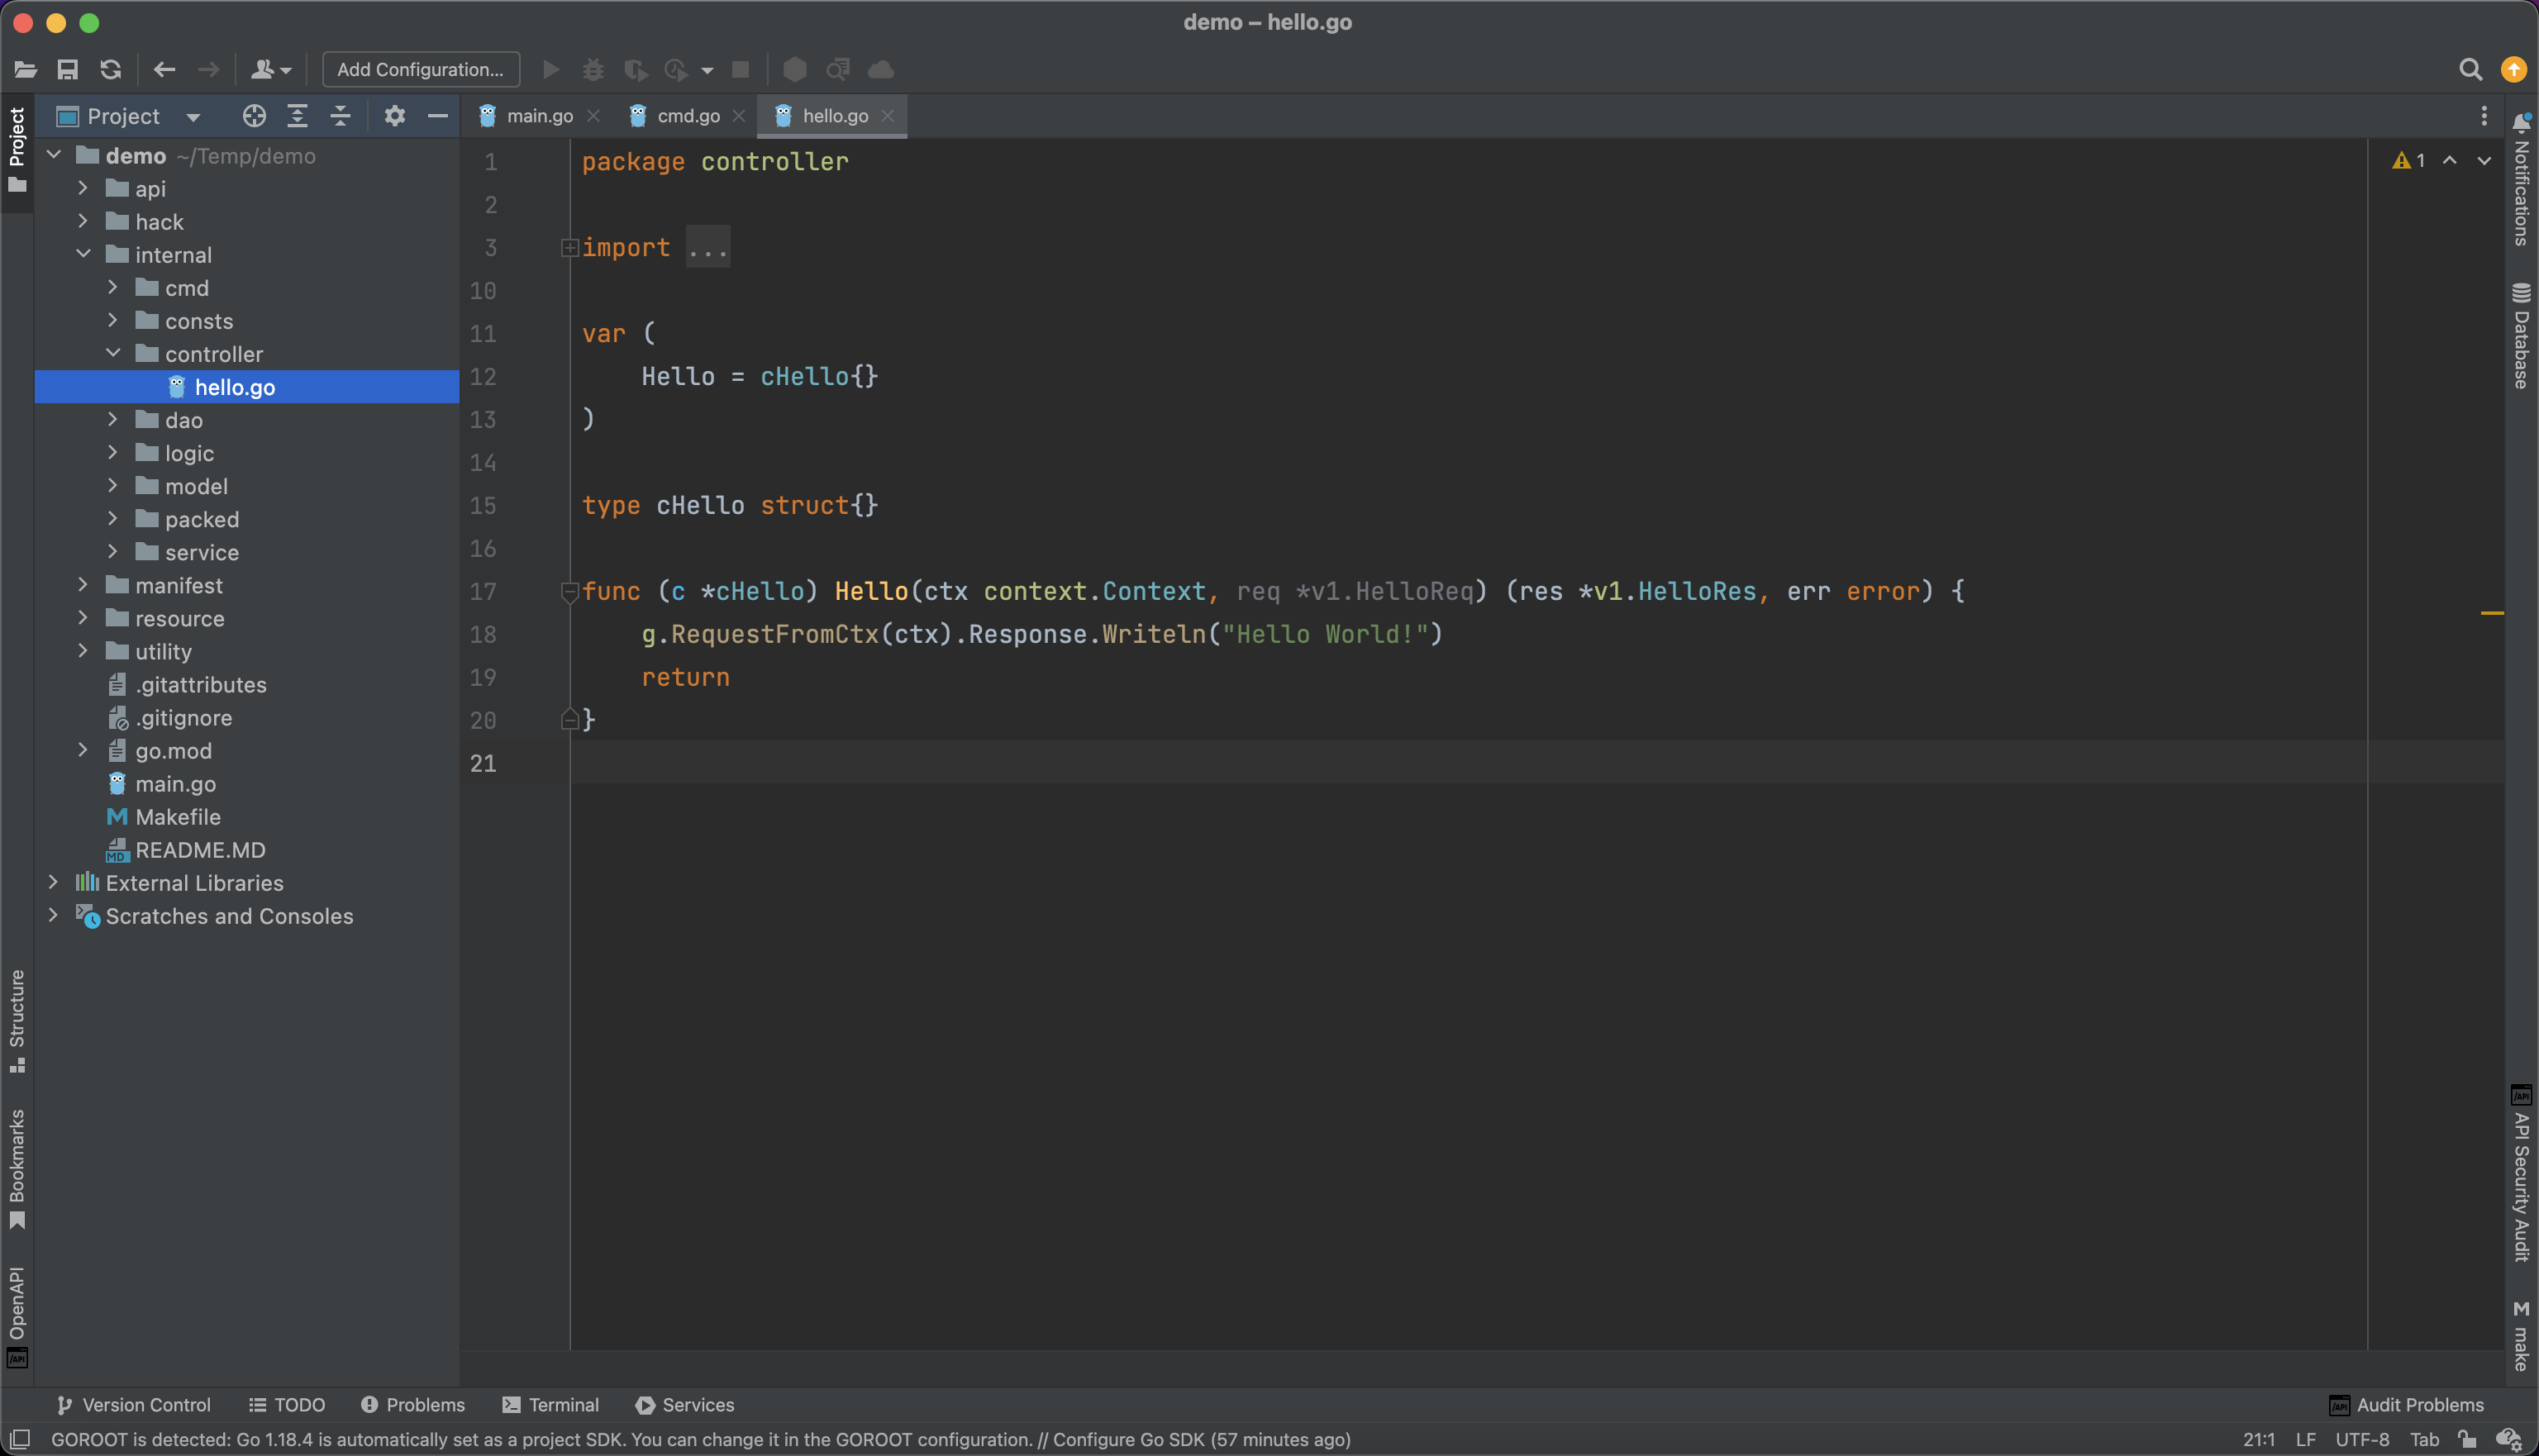Select the Makefile in project tree
The height and width of the screenshot is (1456, 2539).
click(177, 817)
